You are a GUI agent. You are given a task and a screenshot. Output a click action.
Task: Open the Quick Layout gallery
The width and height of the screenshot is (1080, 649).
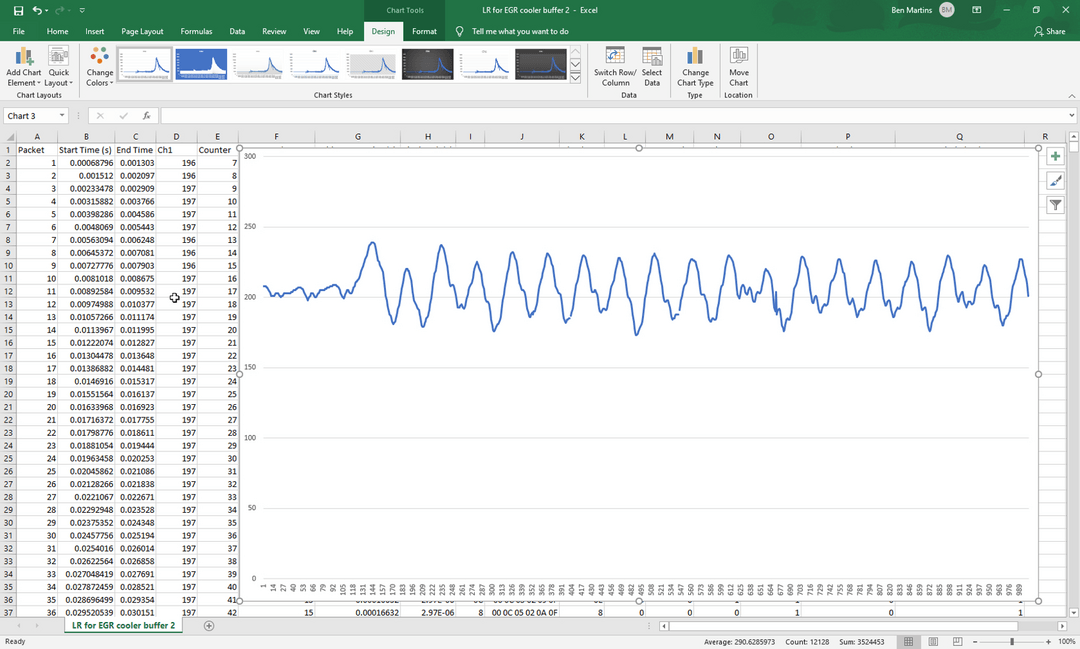point(59,67)
